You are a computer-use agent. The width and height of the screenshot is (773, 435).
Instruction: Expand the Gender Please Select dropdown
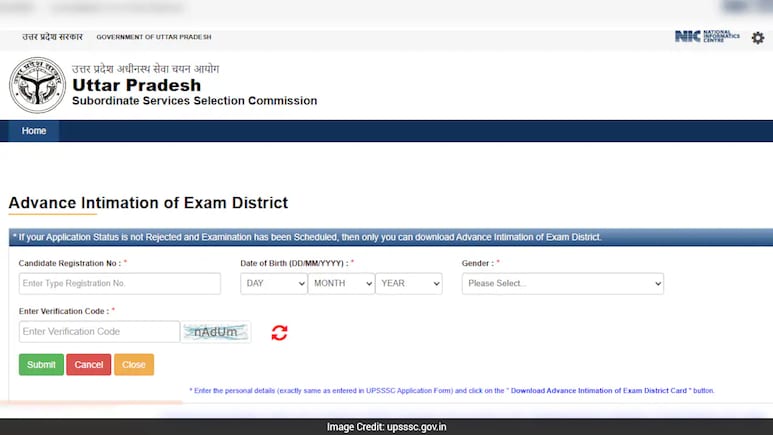pos(562,284)
